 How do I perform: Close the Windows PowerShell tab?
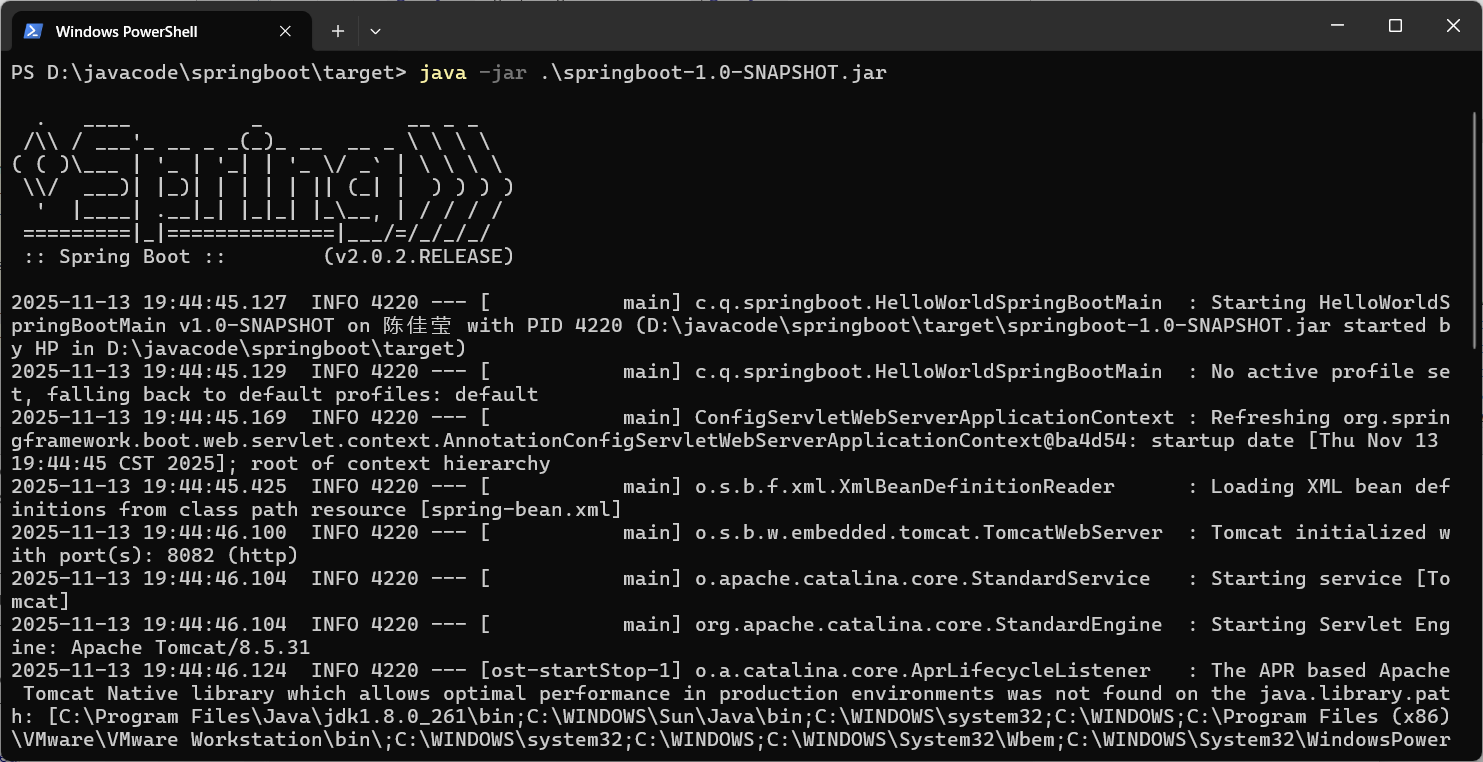pos(285,31)
